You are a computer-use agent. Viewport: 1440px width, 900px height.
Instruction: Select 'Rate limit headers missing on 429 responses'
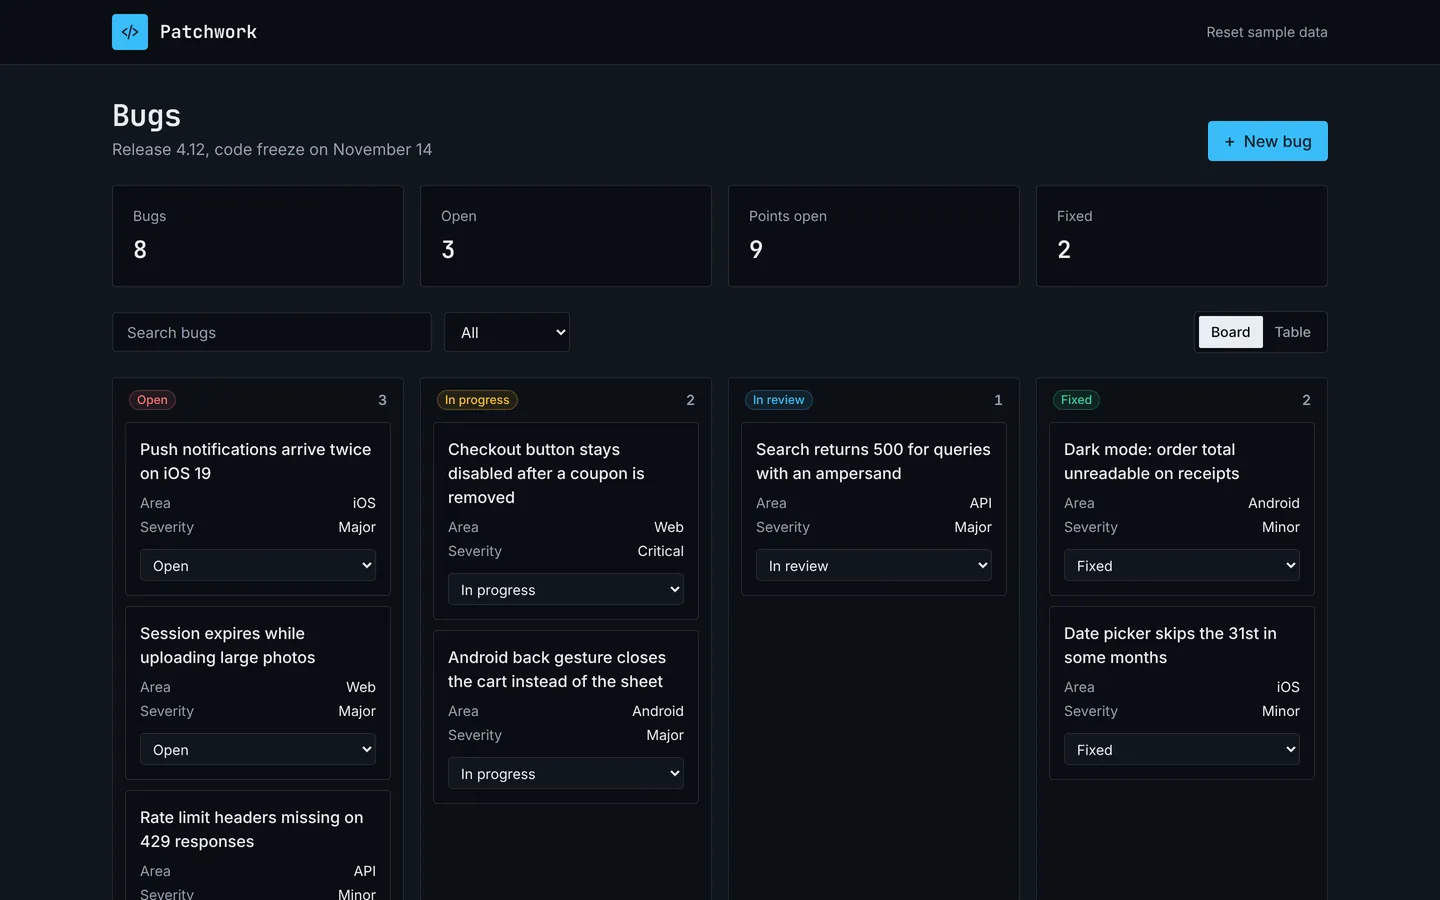pos(252,829)
